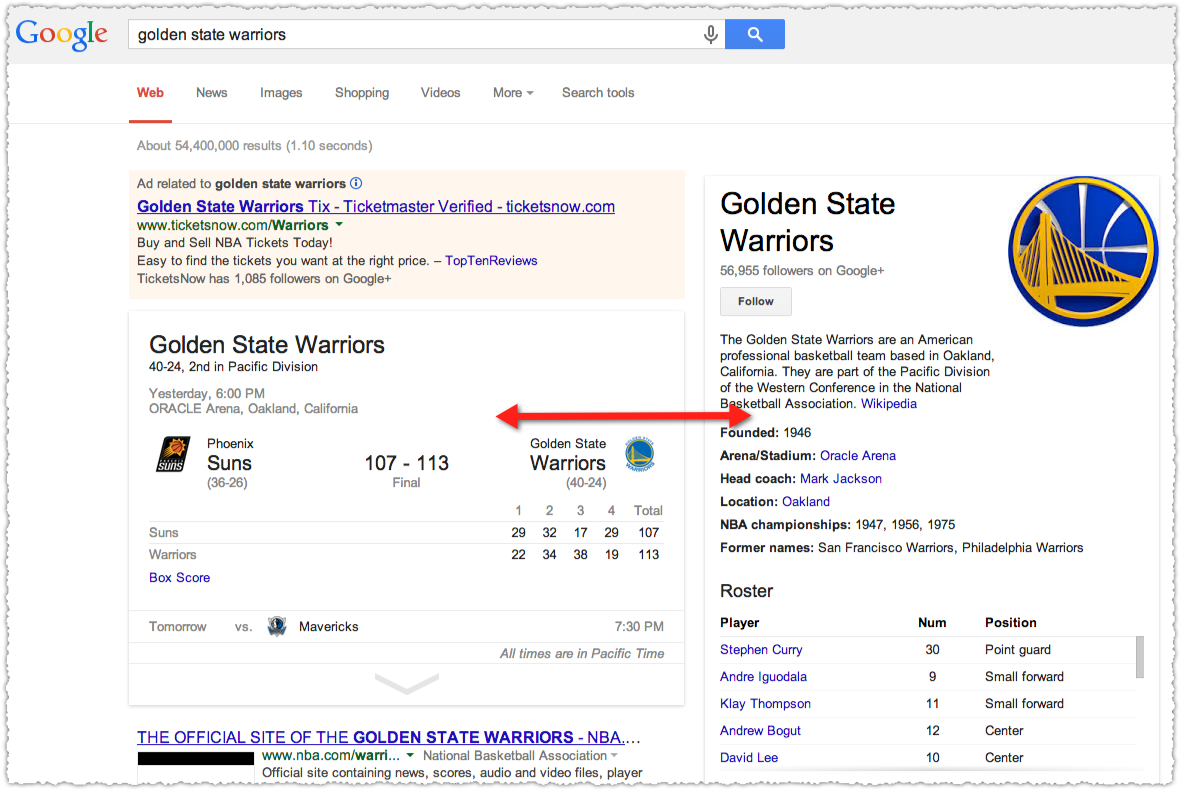Open the Wikipedia link
The height and width of the screenshot is (791, 1181).
889,404
